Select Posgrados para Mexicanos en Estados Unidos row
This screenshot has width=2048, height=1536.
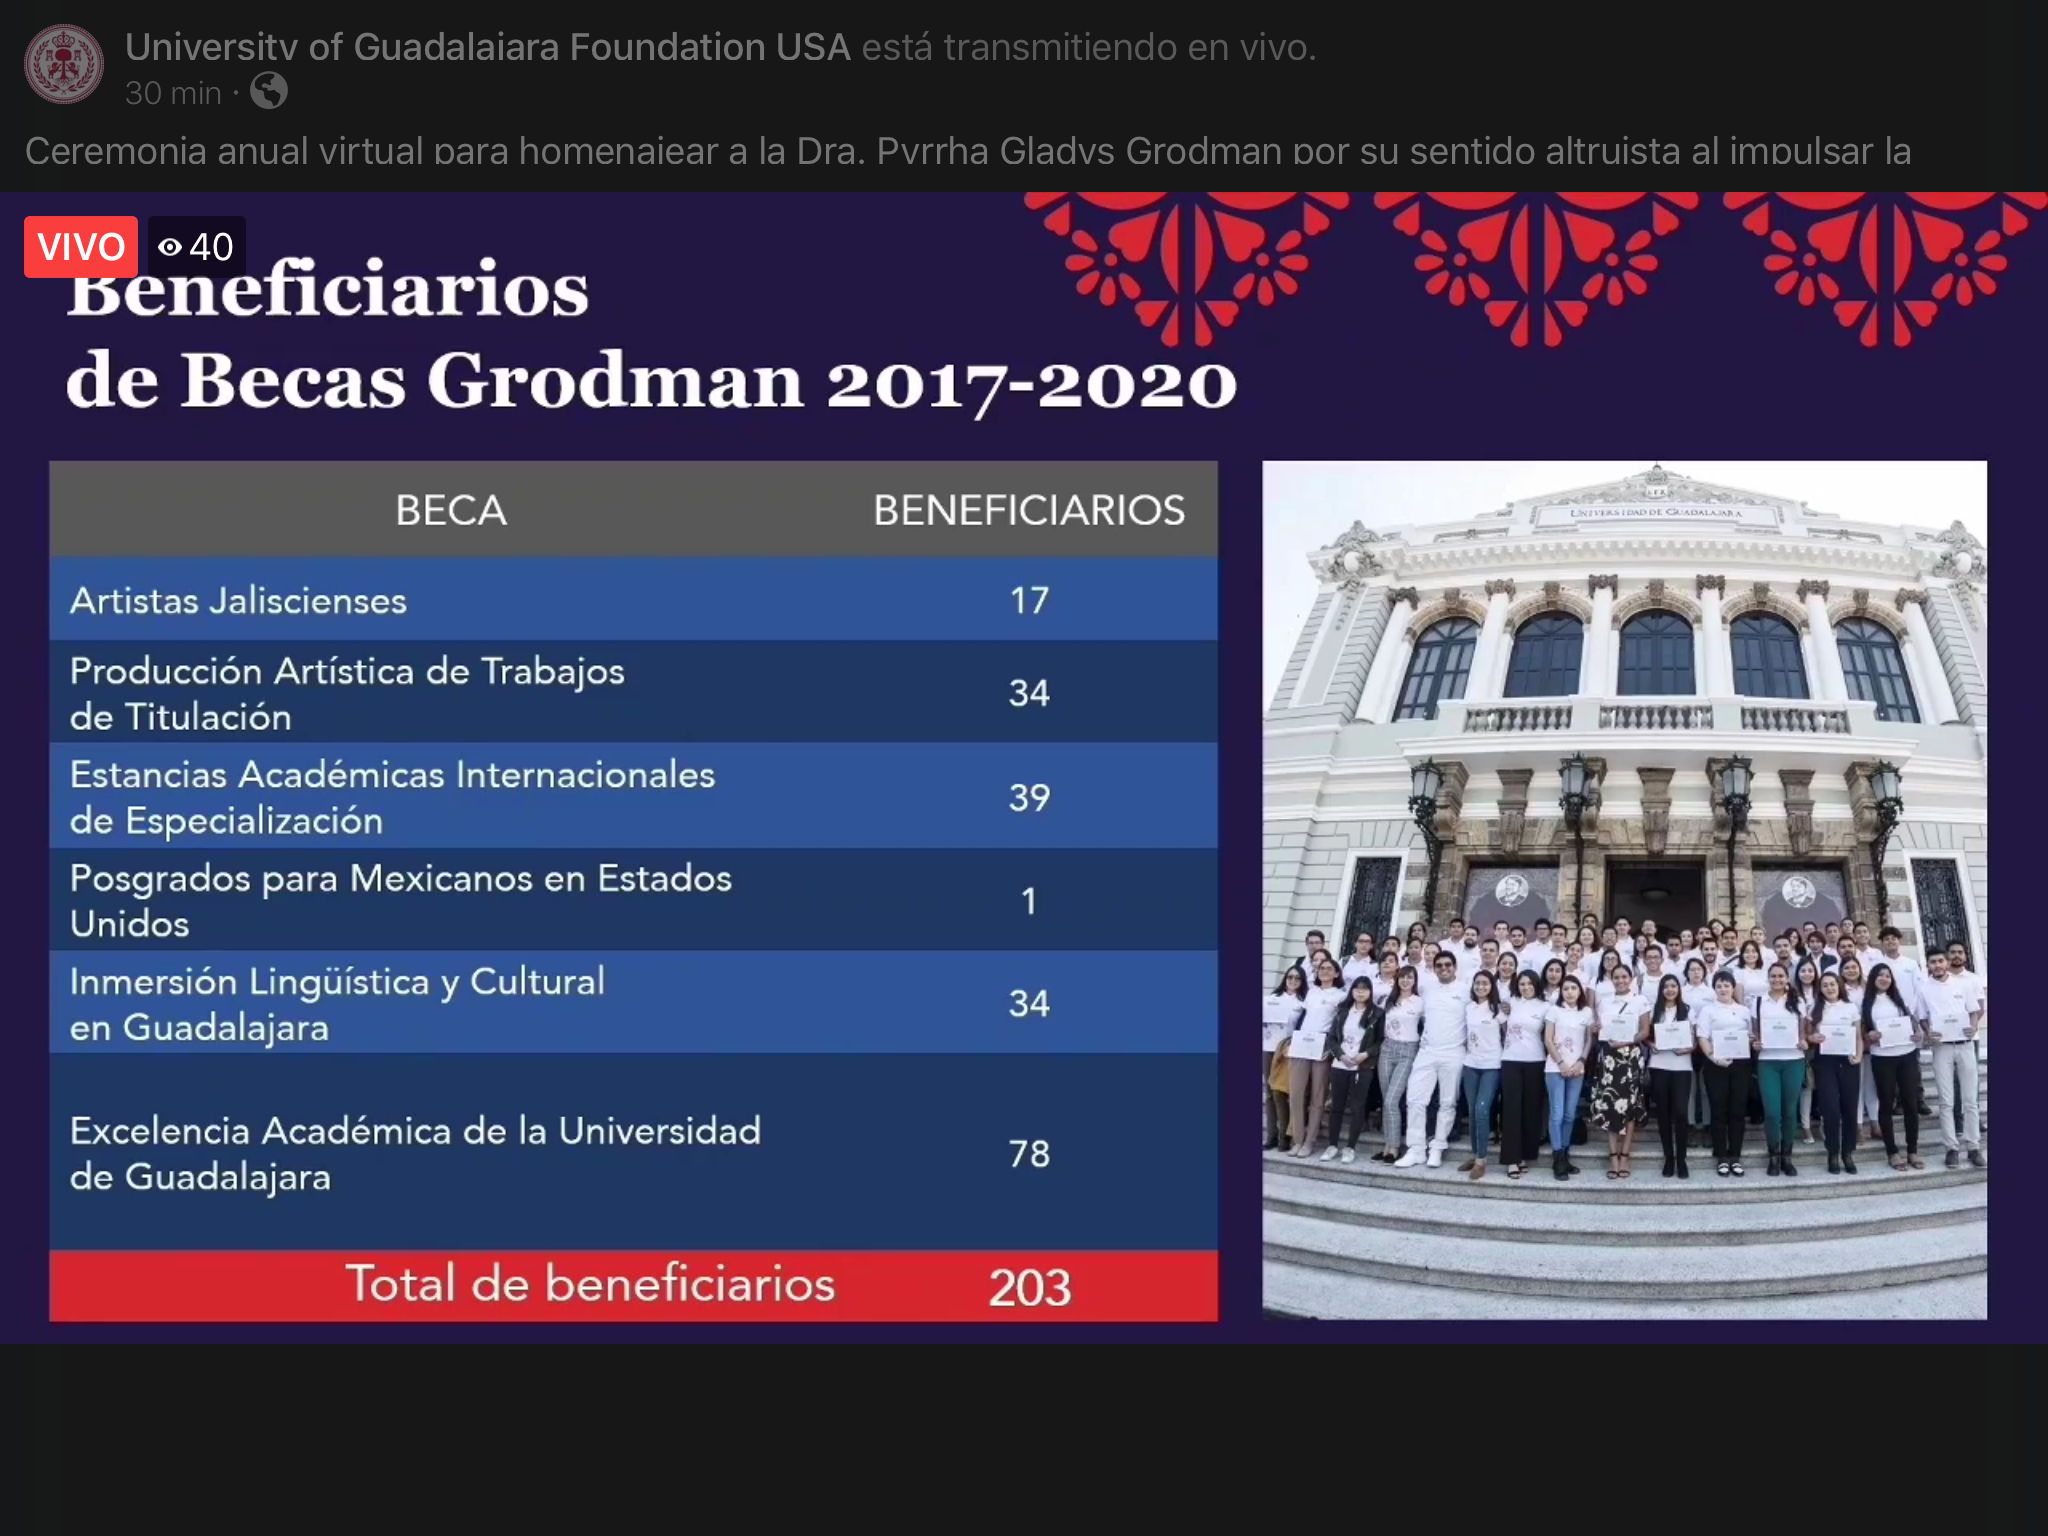[400, 900]
